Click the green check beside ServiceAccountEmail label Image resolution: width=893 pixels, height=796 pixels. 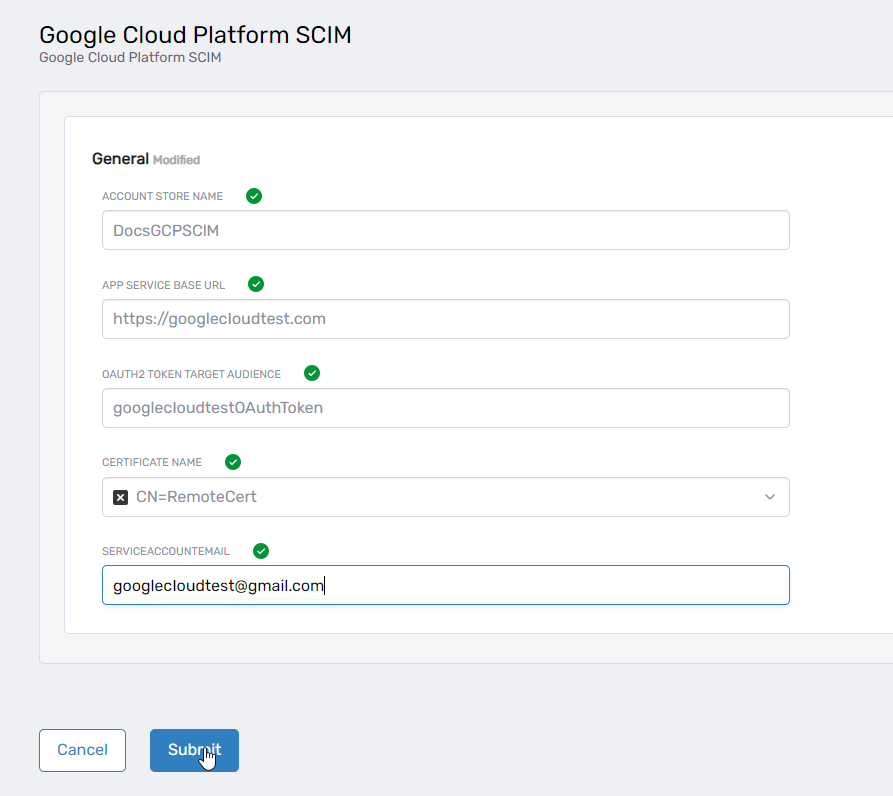(261, 551)
